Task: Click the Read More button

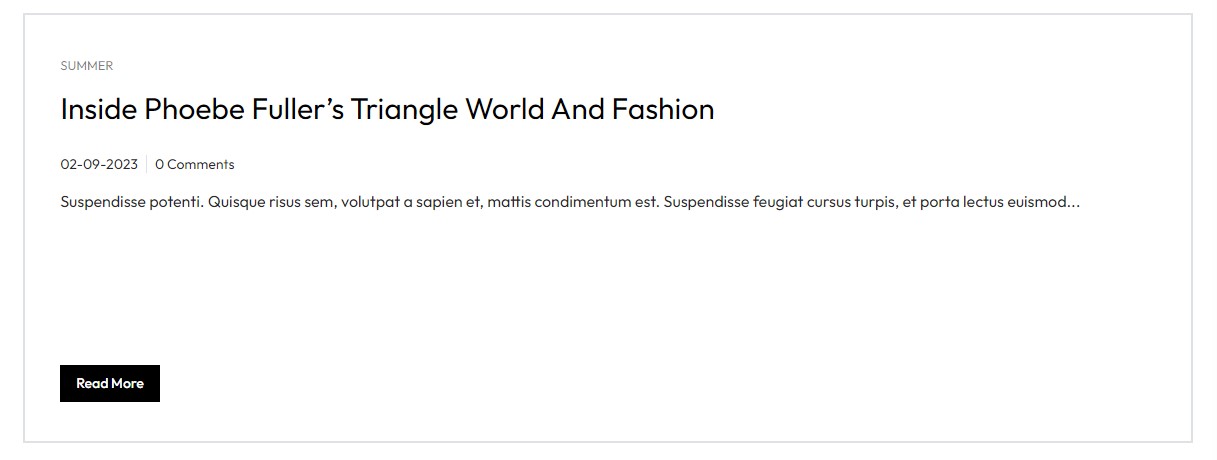Action: click(x=110, y=384)
